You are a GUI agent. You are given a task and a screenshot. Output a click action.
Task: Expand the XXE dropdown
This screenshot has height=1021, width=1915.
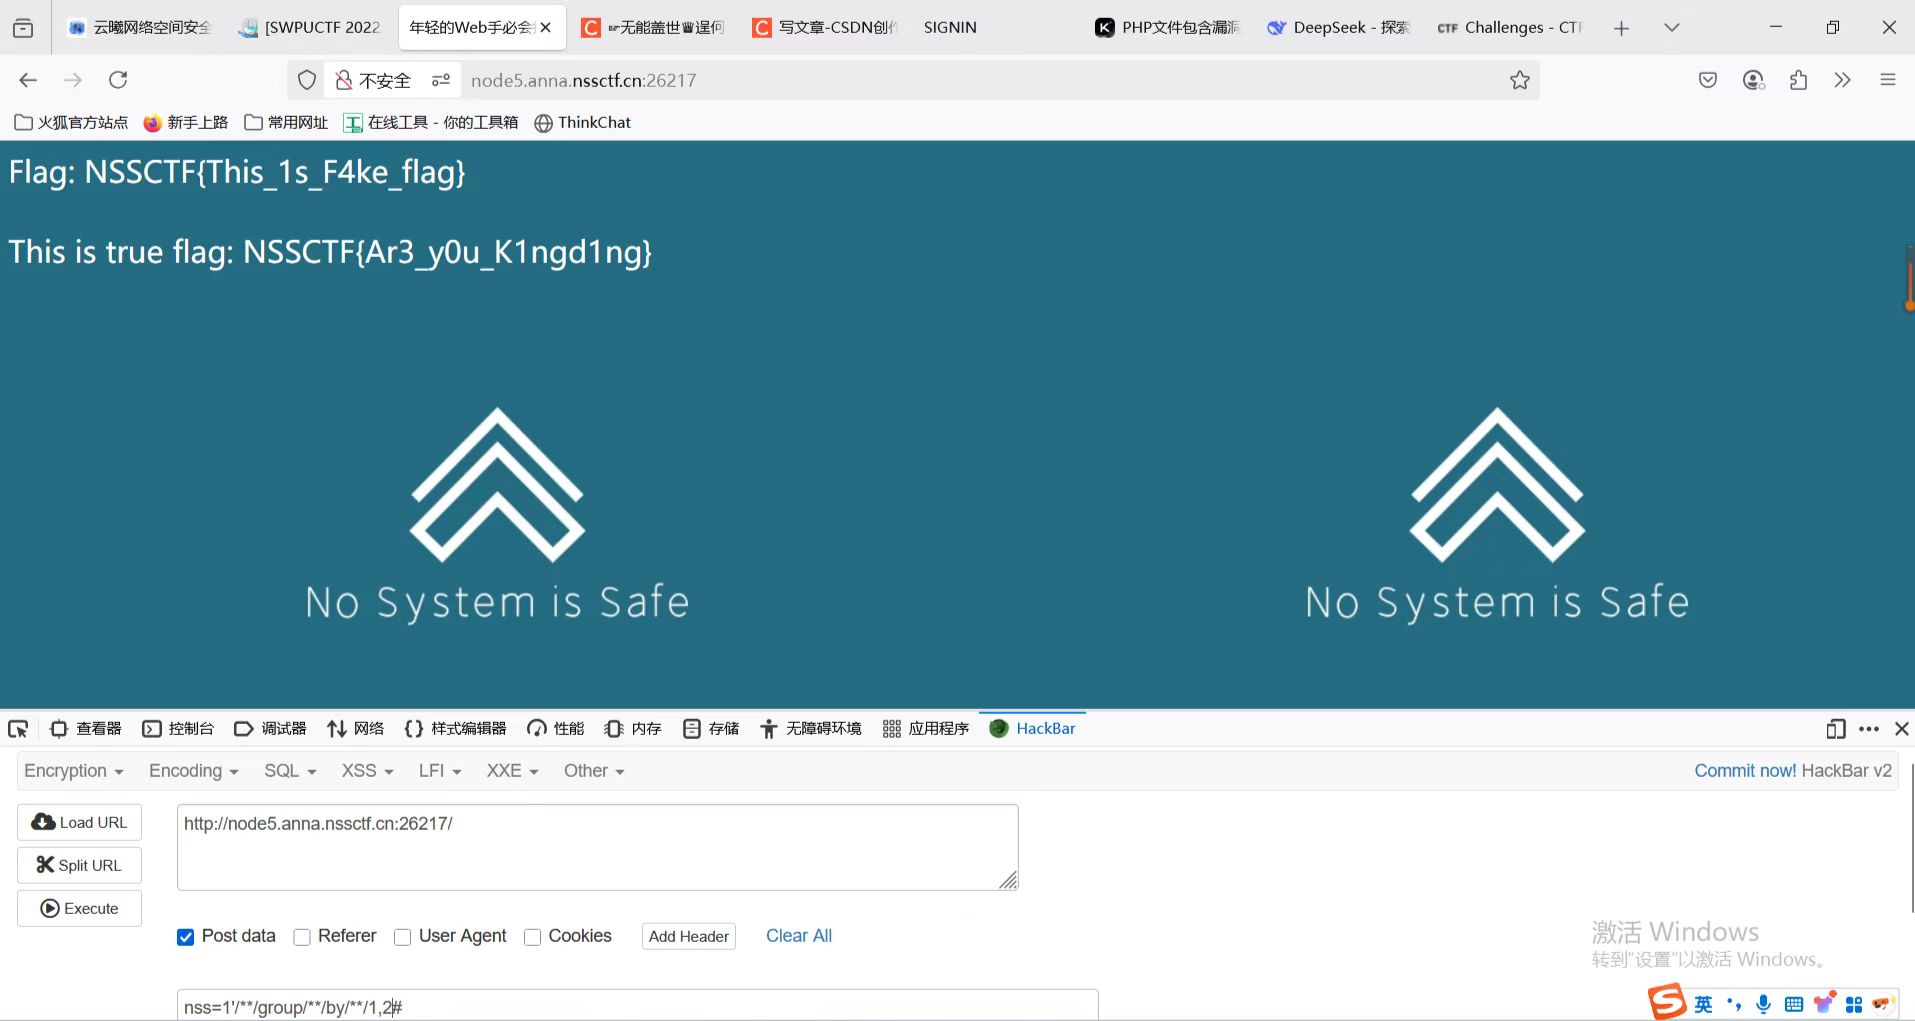pos(512,771)
